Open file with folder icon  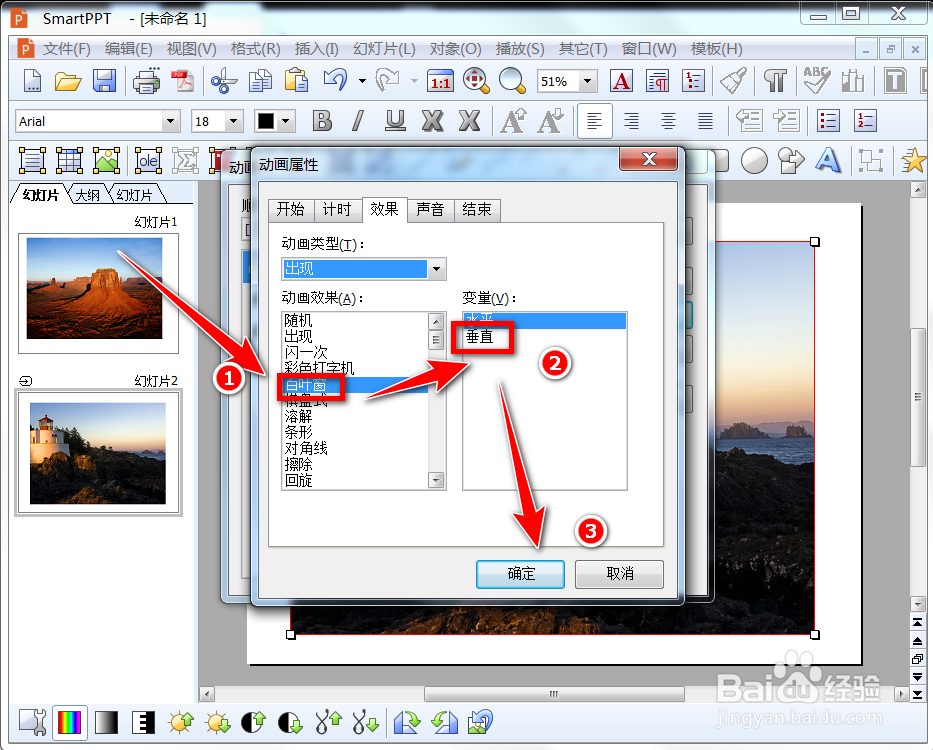point(68,81)
